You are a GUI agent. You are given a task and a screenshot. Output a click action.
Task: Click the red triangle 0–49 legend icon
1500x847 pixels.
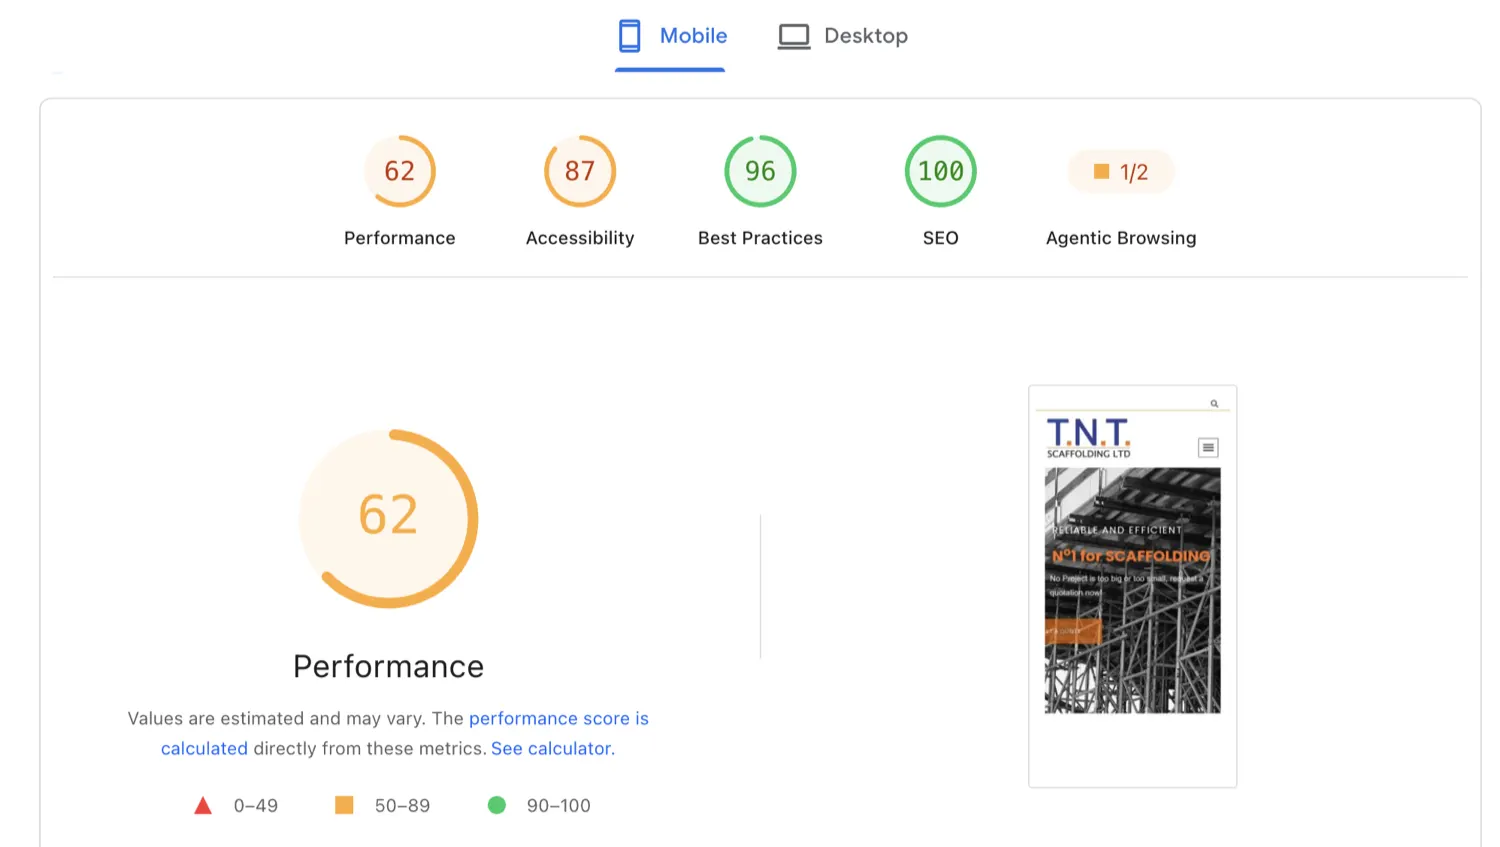pyautogui.click(x=203, y=806)
